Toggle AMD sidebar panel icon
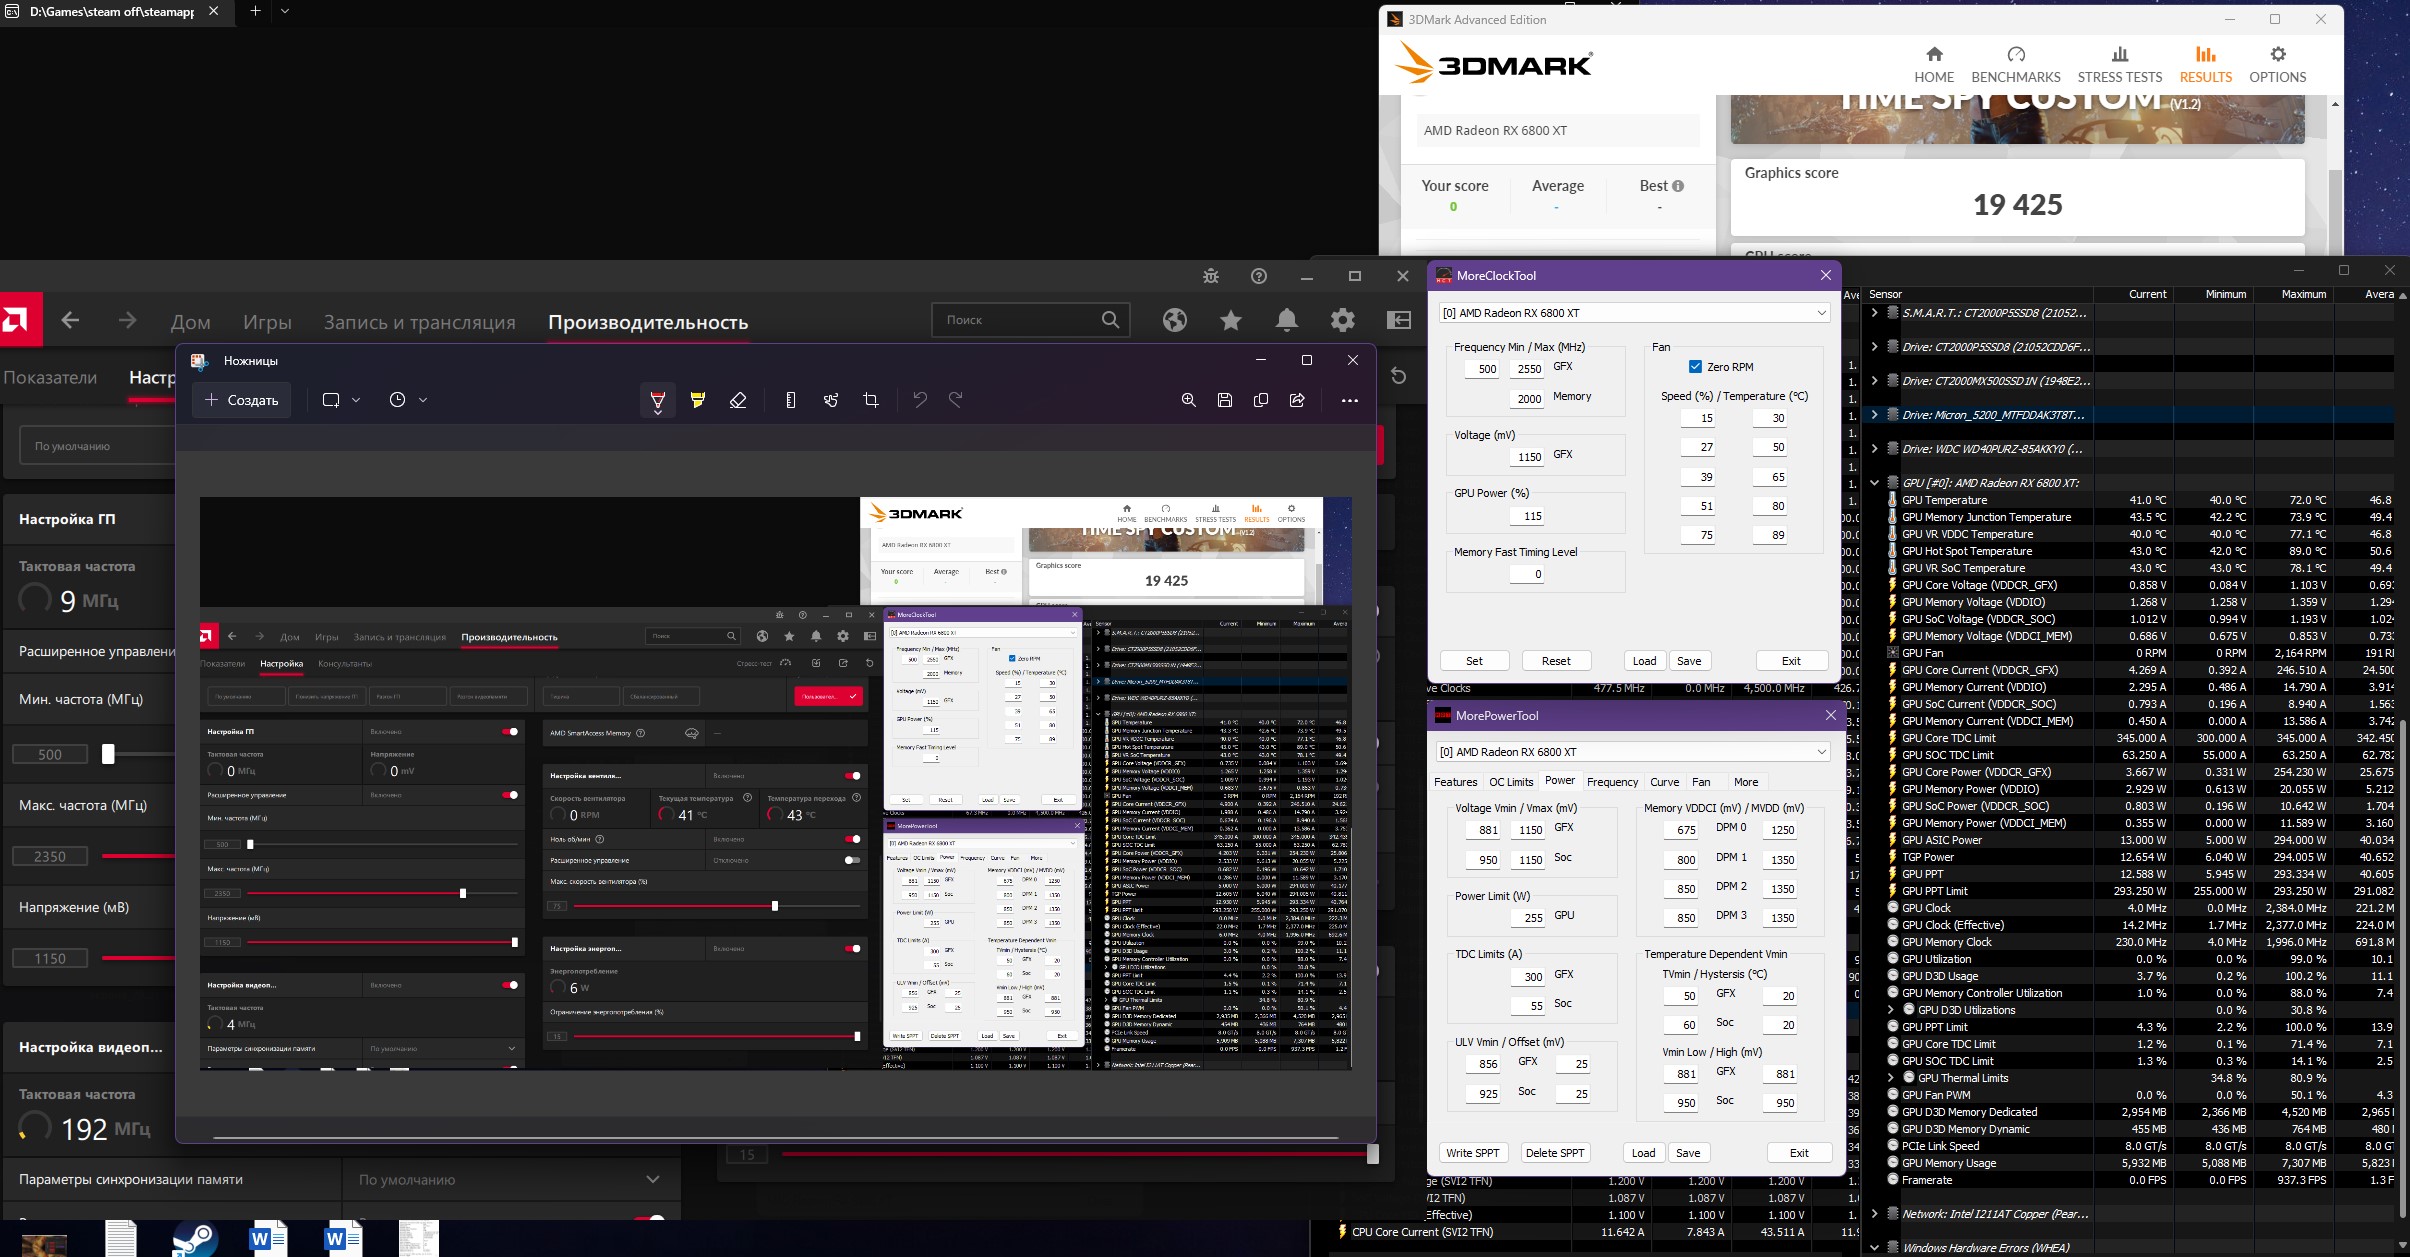Screen dimensions: 2410x1257 (x=1399, y=320)
